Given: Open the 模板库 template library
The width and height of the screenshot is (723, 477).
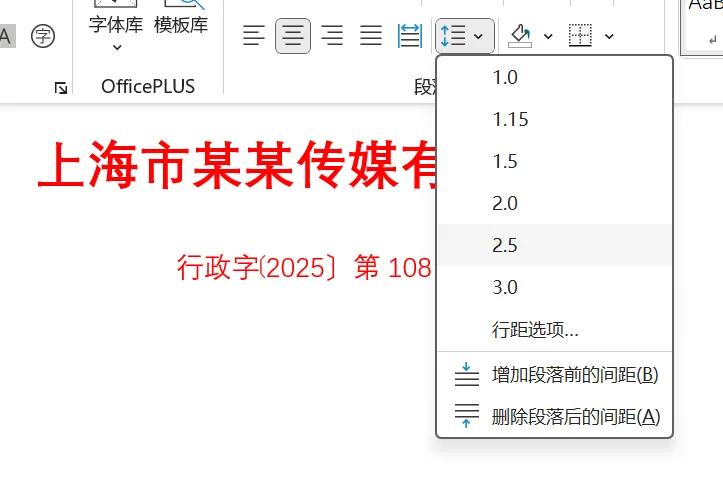Looking at the screenshot, I should click(181, 24).
